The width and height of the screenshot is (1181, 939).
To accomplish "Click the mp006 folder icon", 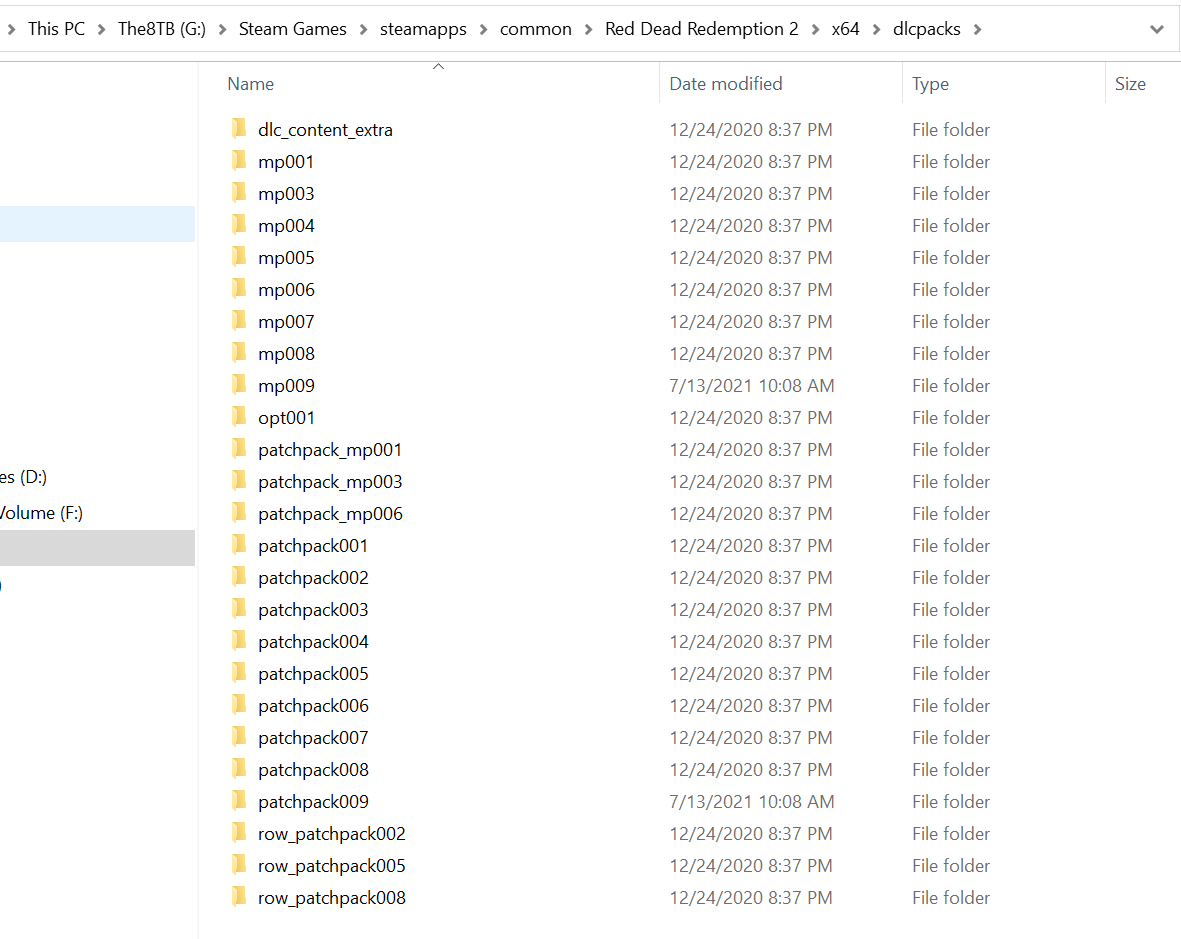I will (x=239, y=289).
